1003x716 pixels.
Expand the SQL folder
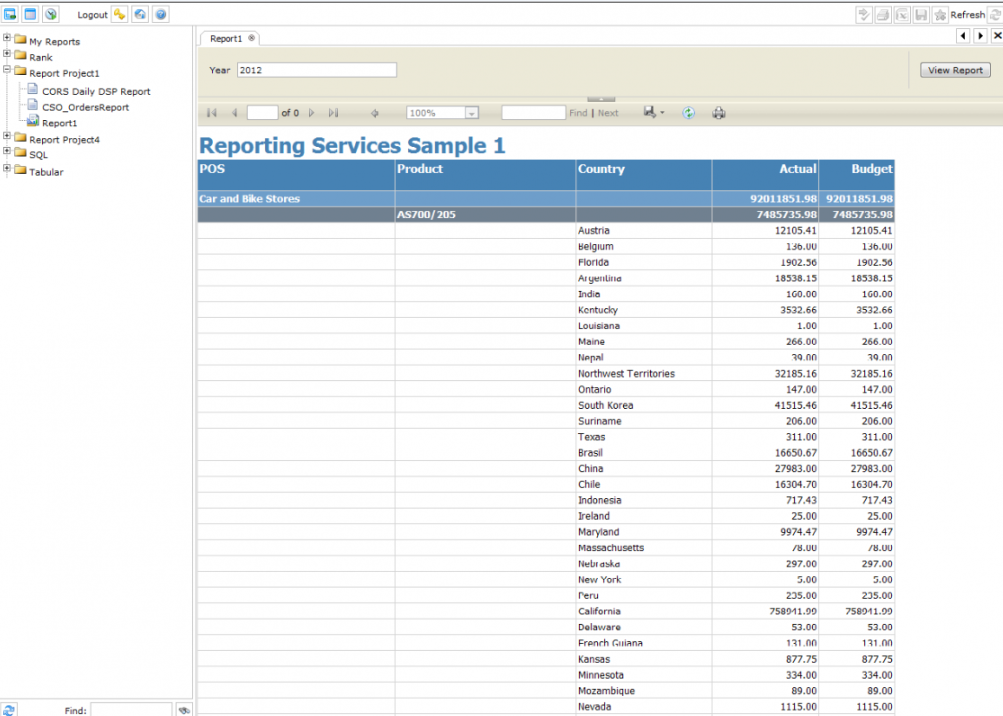6,152
